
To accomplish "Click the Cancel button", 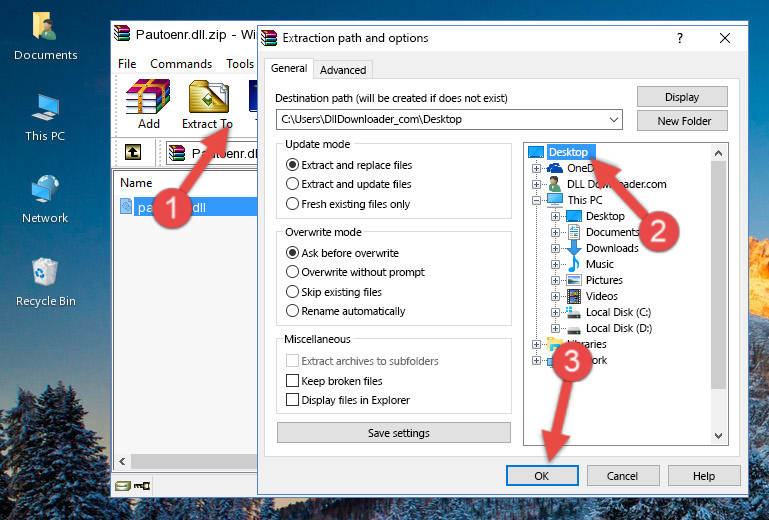I will click(x=623, y=476).
